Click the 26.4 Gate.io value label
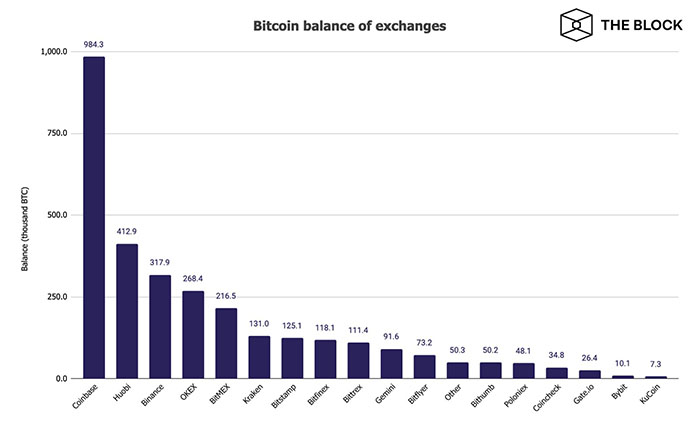The image size is (700, 431). pos(589,358)
